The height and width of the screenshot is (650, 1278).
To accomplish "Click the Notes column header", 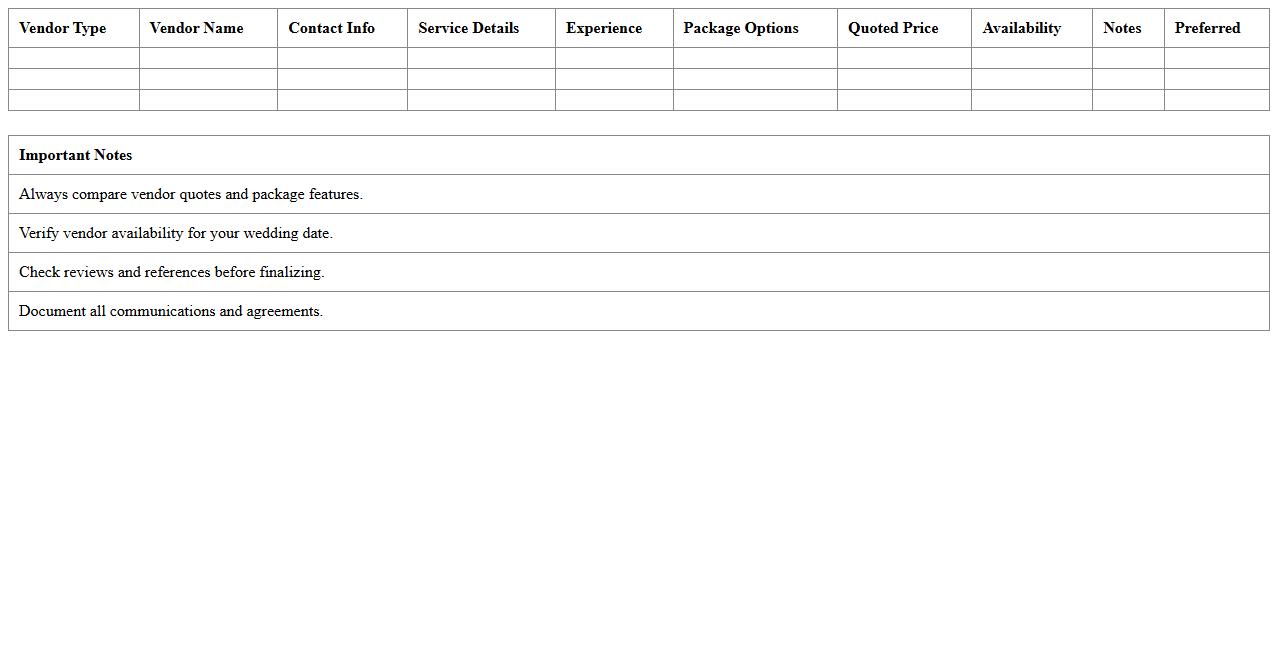I will point(1122,28).
